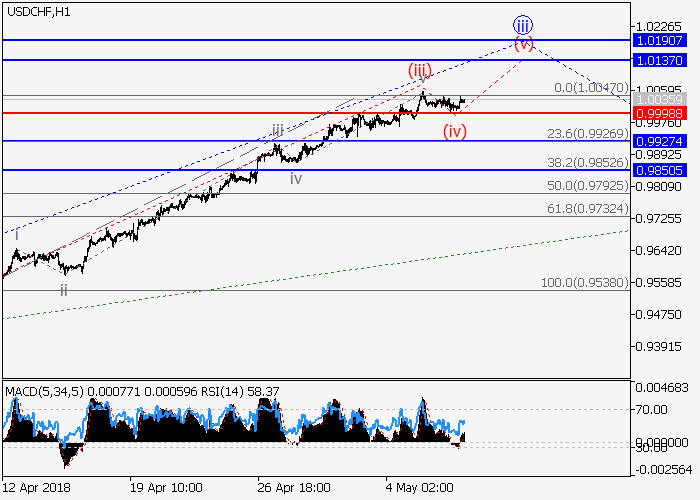Viewport: 700px width, 500px height.
Task: Select the Fibonacci 100.0(0.95380) label
Action: 584,283
